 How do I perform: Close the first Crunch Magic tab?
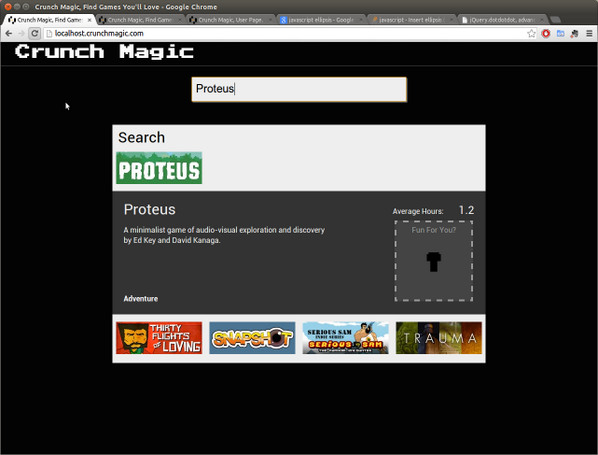point(90,20)
